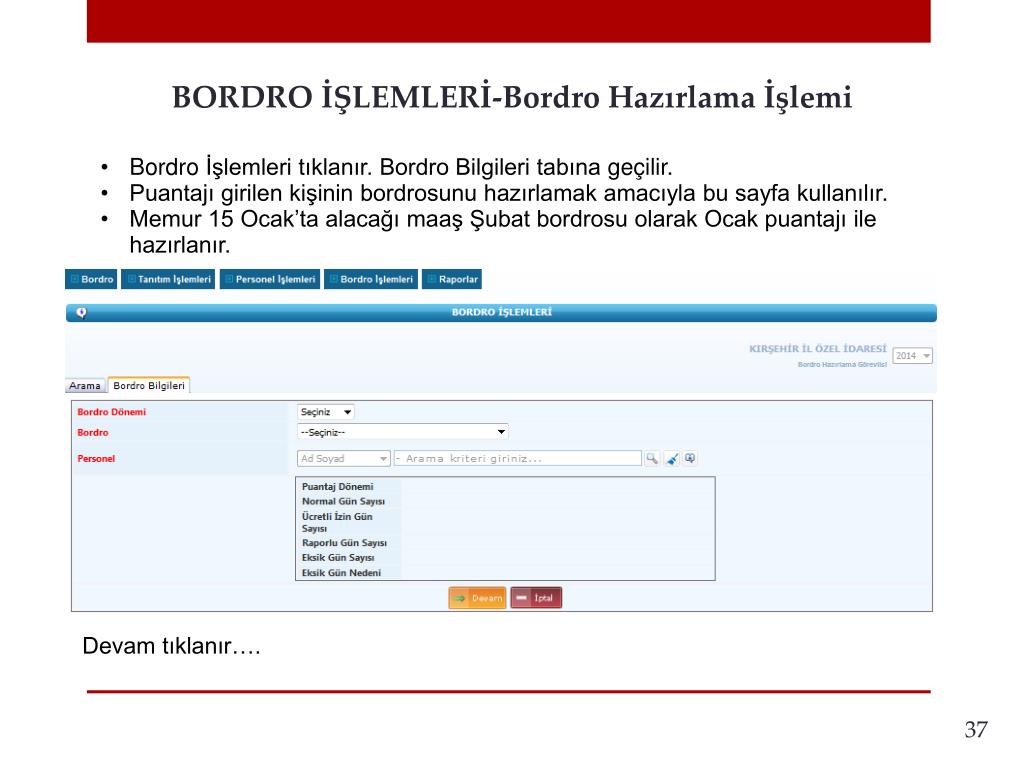Open the 2014 year dropdown
The width and height of the screenshot is (1023, 767).
(x=912, y=355)
